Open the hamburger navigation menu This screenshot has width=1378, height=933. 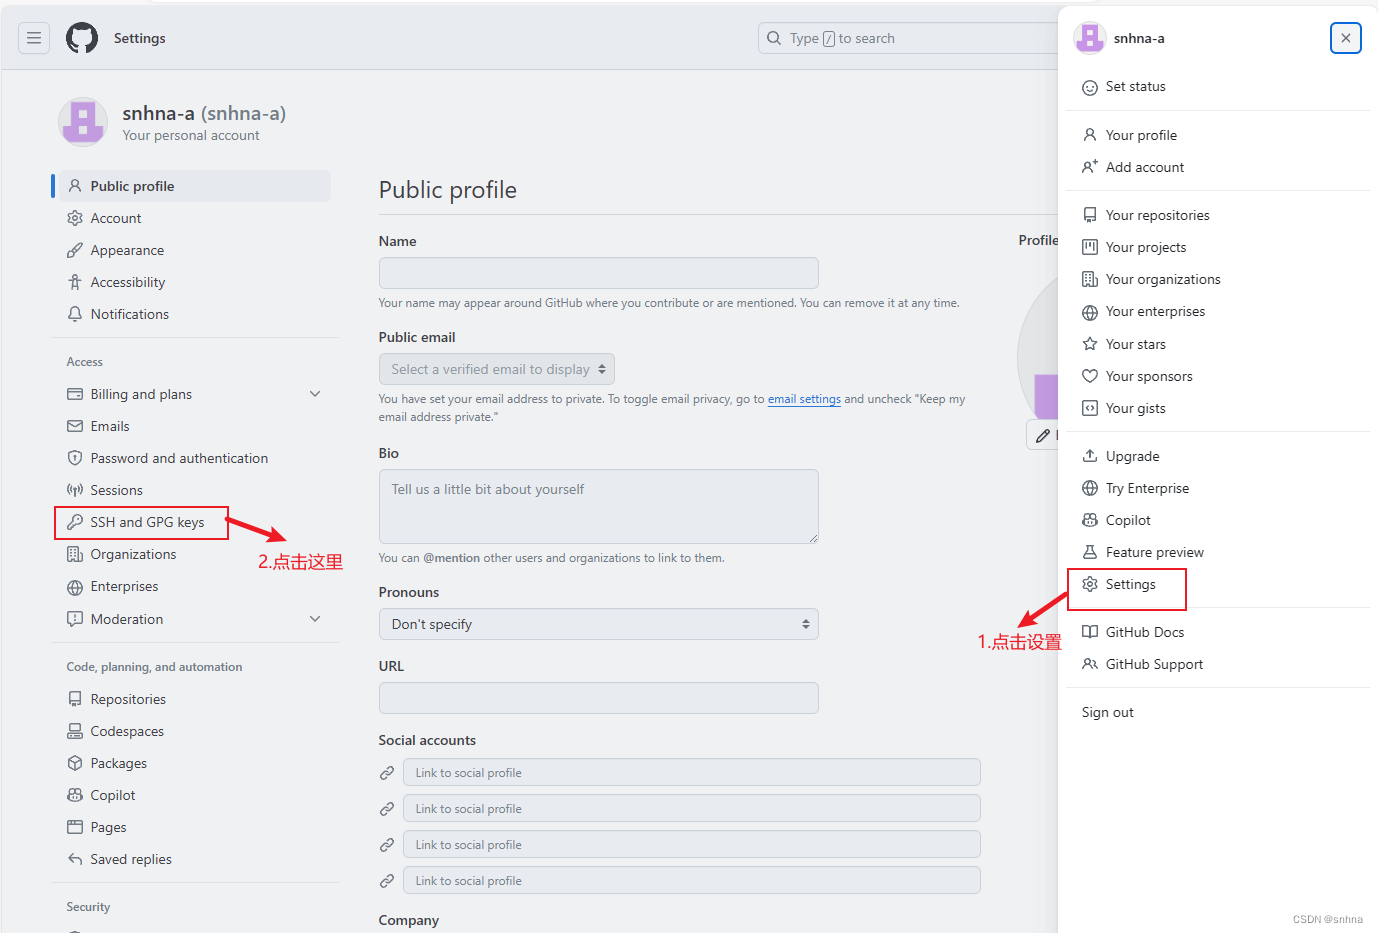(34, 38)
